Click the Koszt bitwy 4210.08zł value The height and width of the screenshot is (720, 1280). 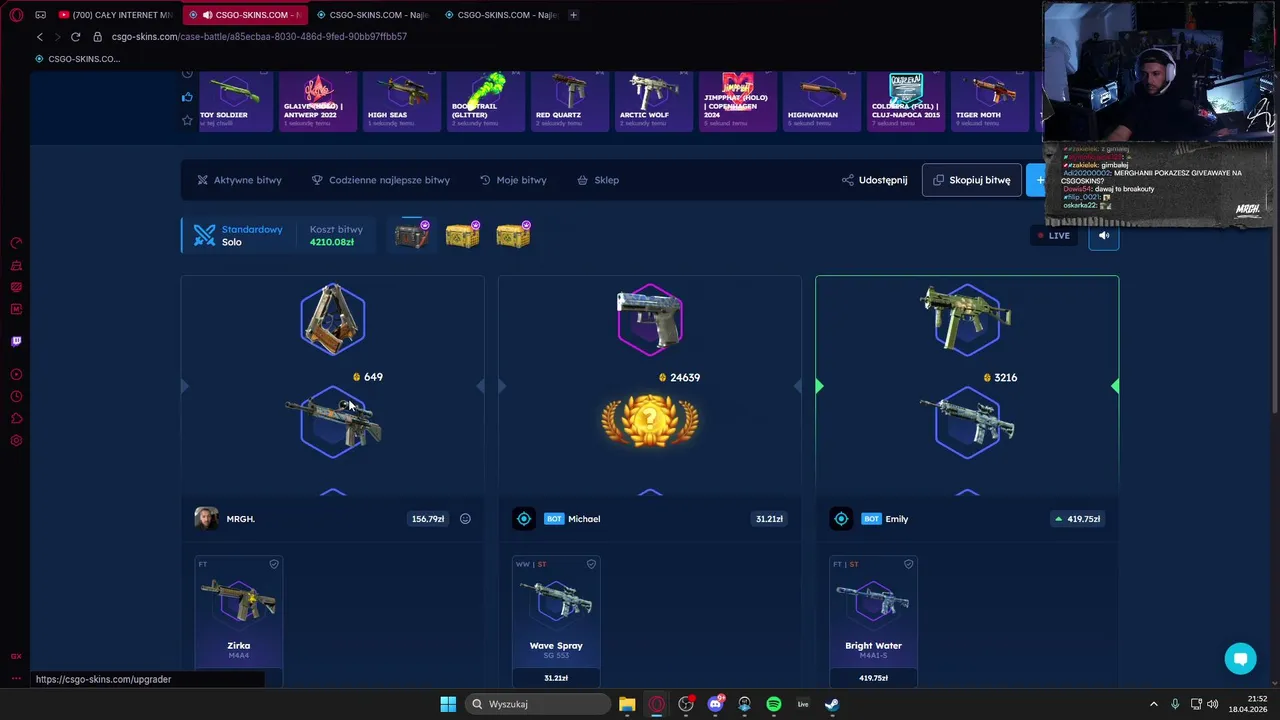coord(332,242)
